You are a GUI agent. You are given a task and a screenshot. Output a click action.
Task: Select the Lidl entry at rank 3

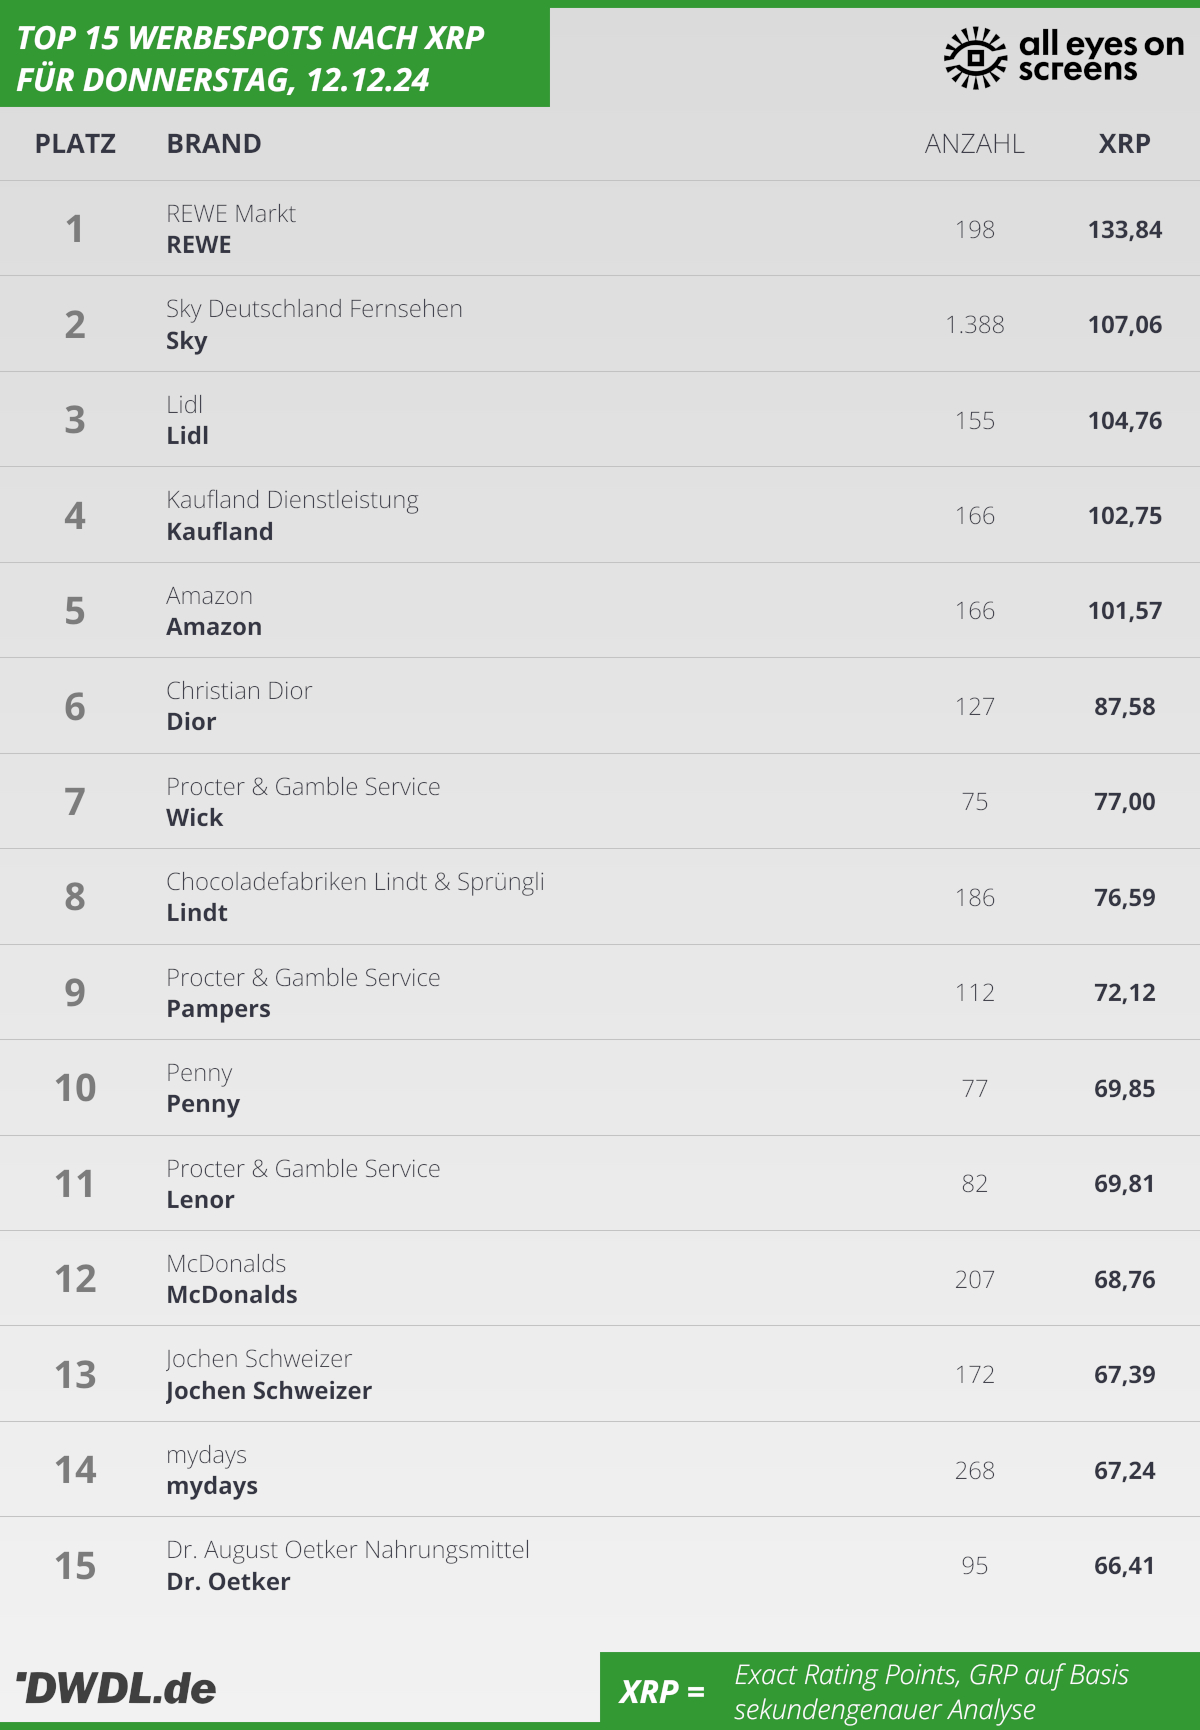[600, 420]
